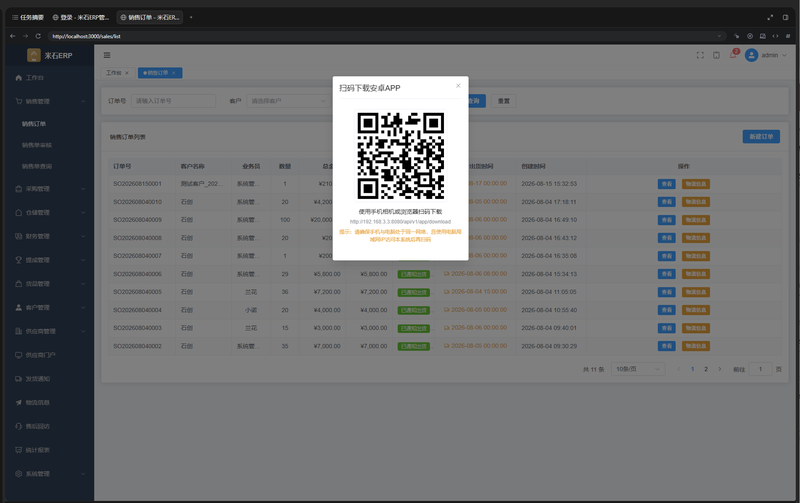This screenshot has width=800, height=503.
Task: Close the 扫码下载安卓APP dialog
Action: pos(458,86)
